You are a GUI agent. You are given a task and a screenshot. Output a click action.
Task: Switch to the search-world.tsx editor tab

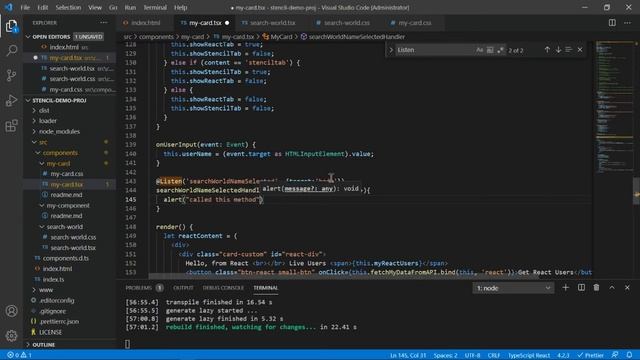(x=273, y=23)
